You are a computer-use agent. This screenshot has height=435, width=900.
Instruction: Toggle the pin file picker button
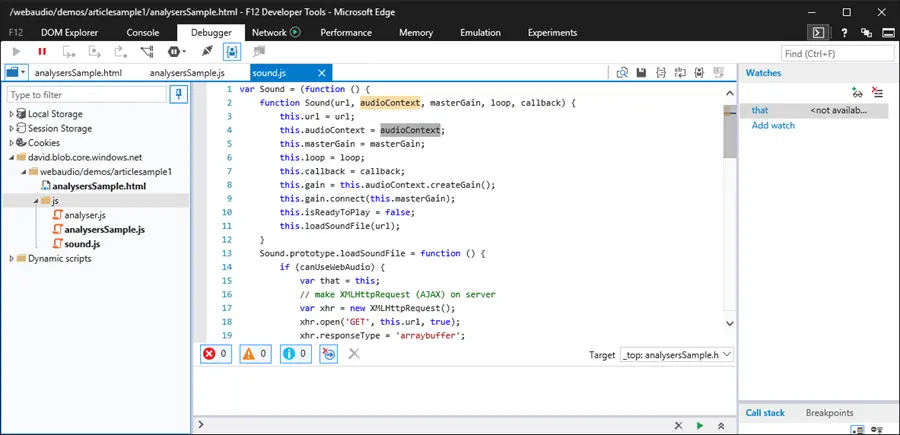179,95
